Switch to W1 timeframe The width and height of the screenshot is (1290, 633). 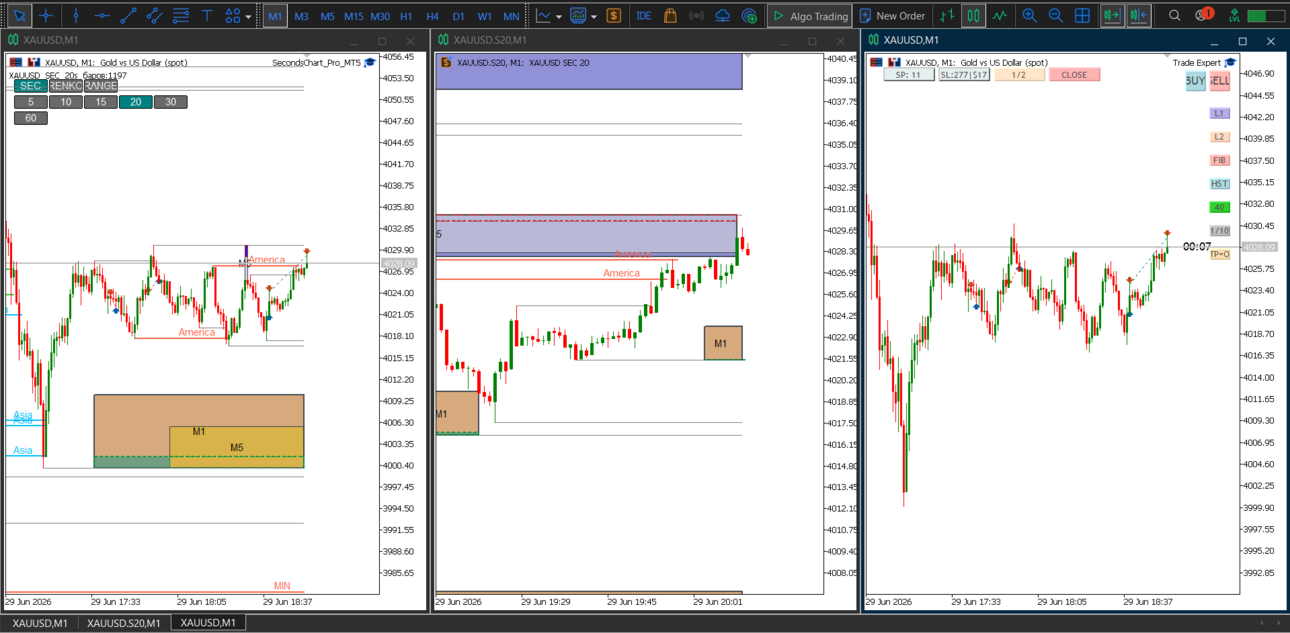click(x=484, y=16)
